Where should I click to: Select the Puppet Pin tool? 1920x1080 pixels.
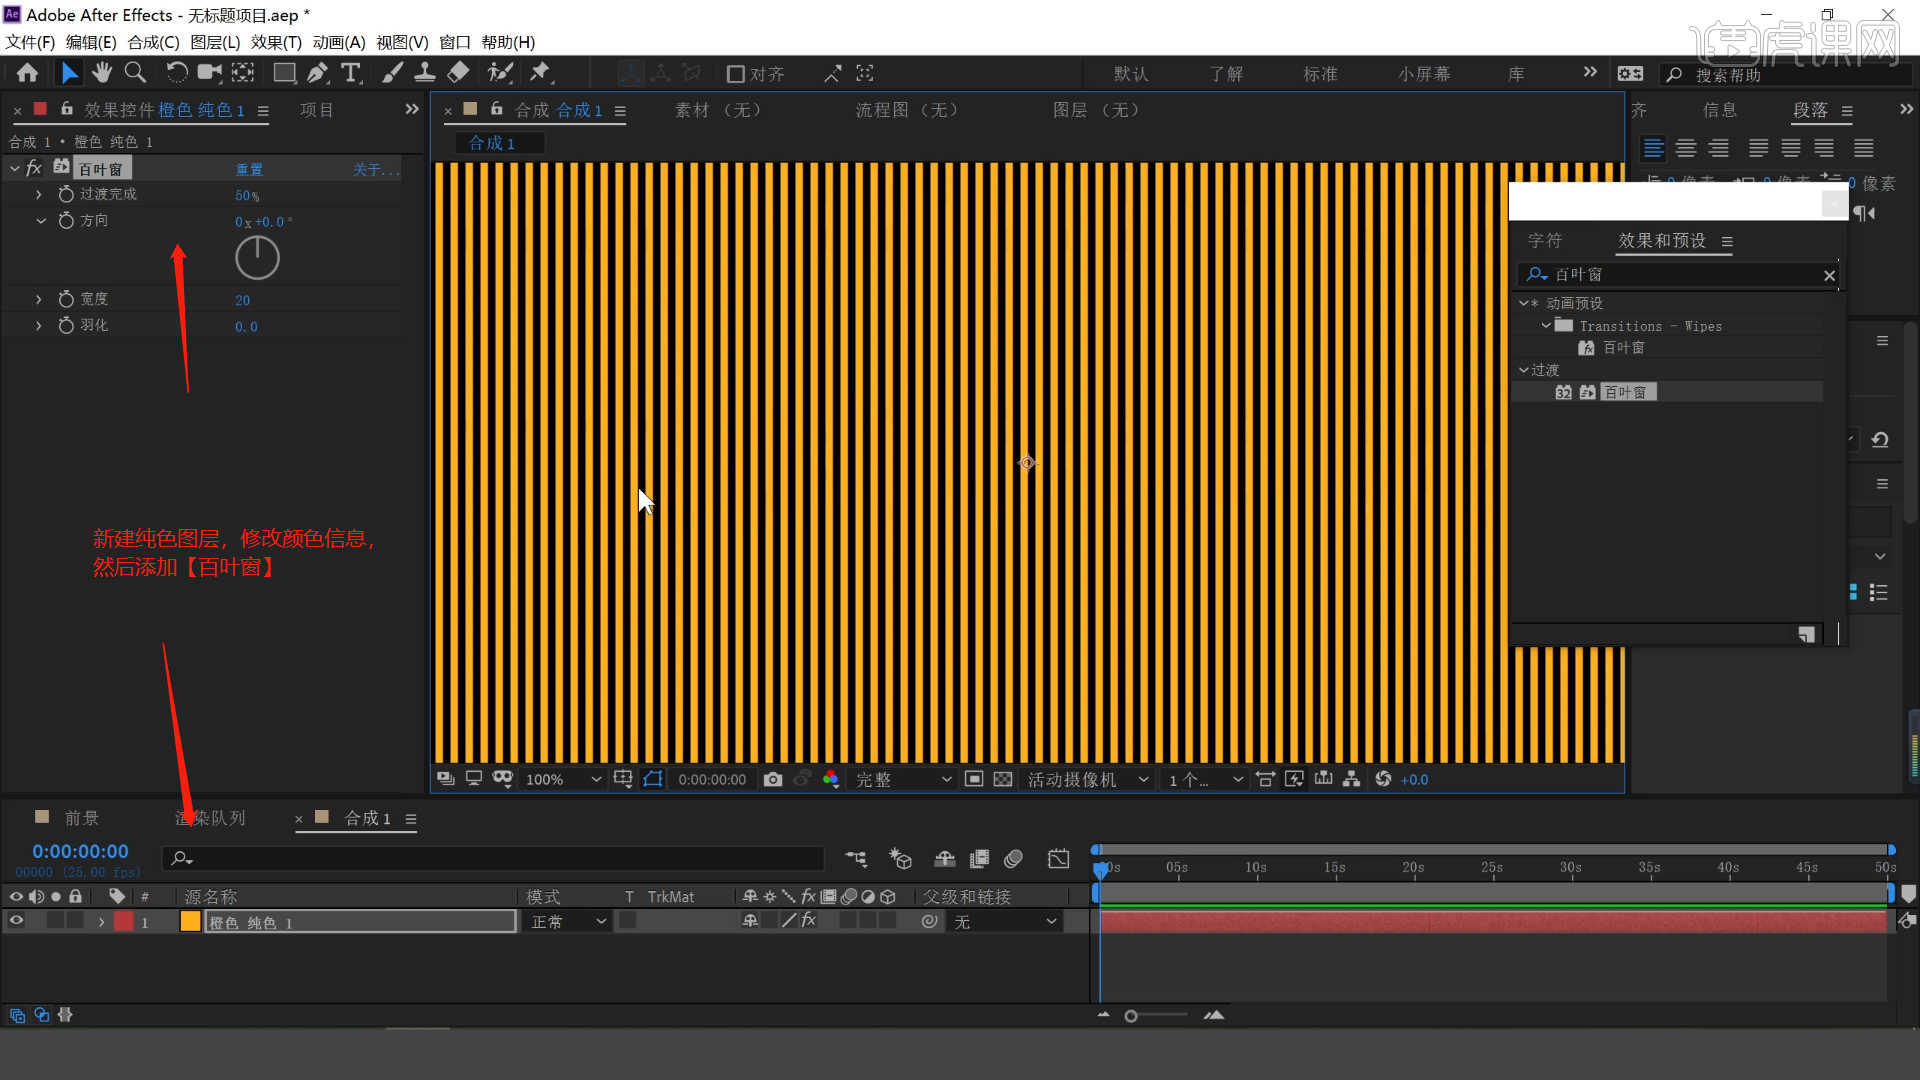541,73
